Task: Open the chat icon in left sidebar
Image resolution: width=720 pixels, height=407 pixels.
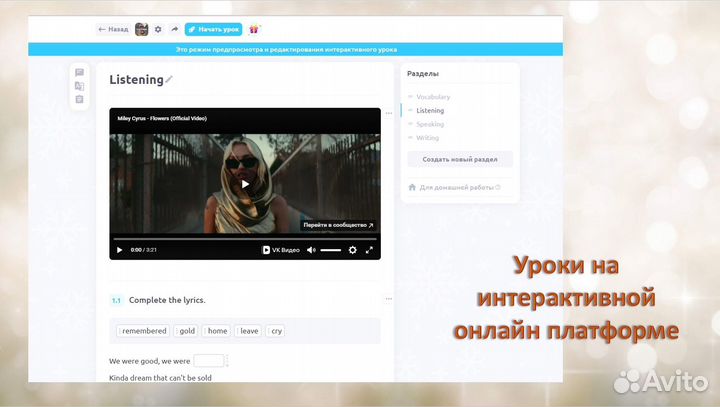Action: tap(79, 72)
